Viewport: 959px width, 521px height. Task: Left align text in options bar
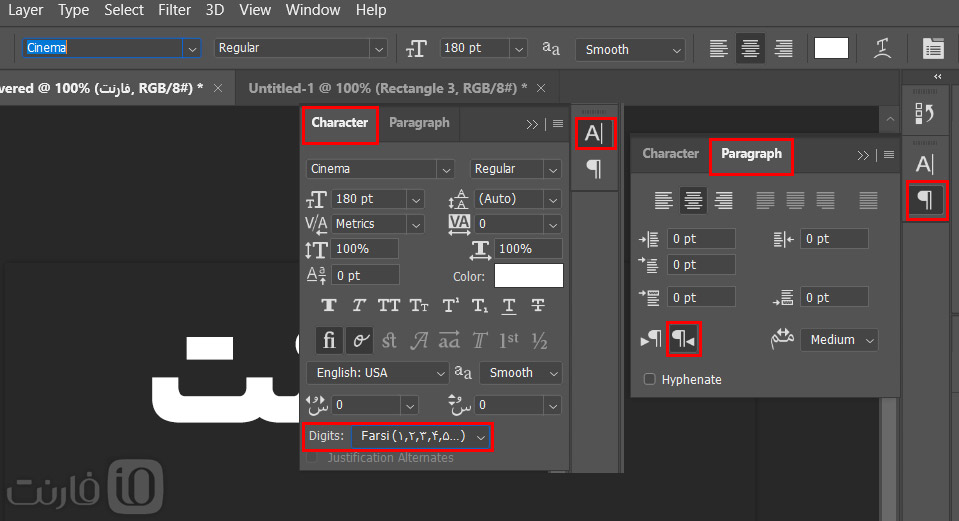[718, 48]
